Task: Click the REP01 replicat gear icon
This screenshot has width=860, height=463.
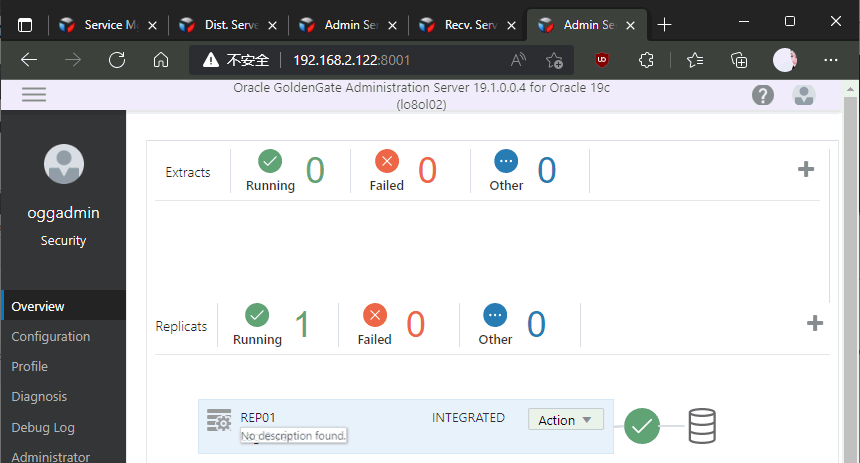Action: (x=218, y=421)
